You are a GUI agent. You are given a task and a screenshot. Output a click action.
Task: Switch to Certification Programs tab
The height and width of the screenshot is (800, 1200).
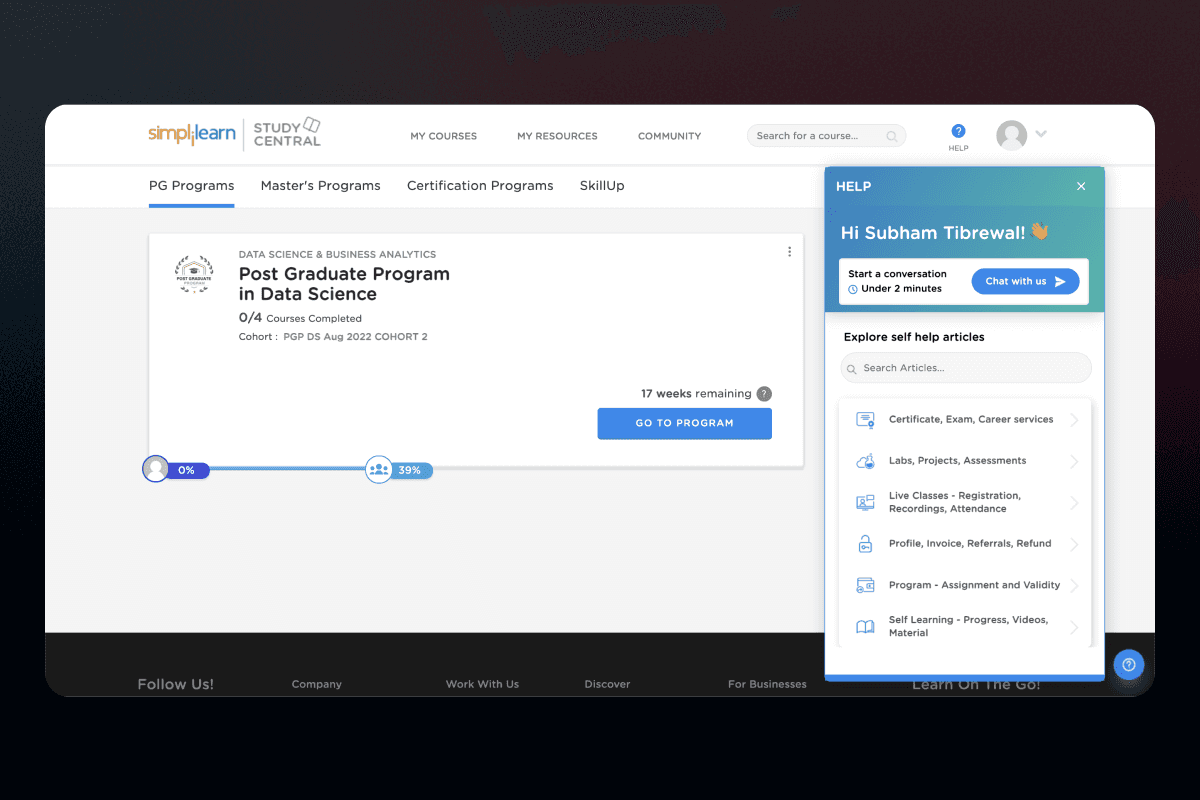(x=480, y=186)
